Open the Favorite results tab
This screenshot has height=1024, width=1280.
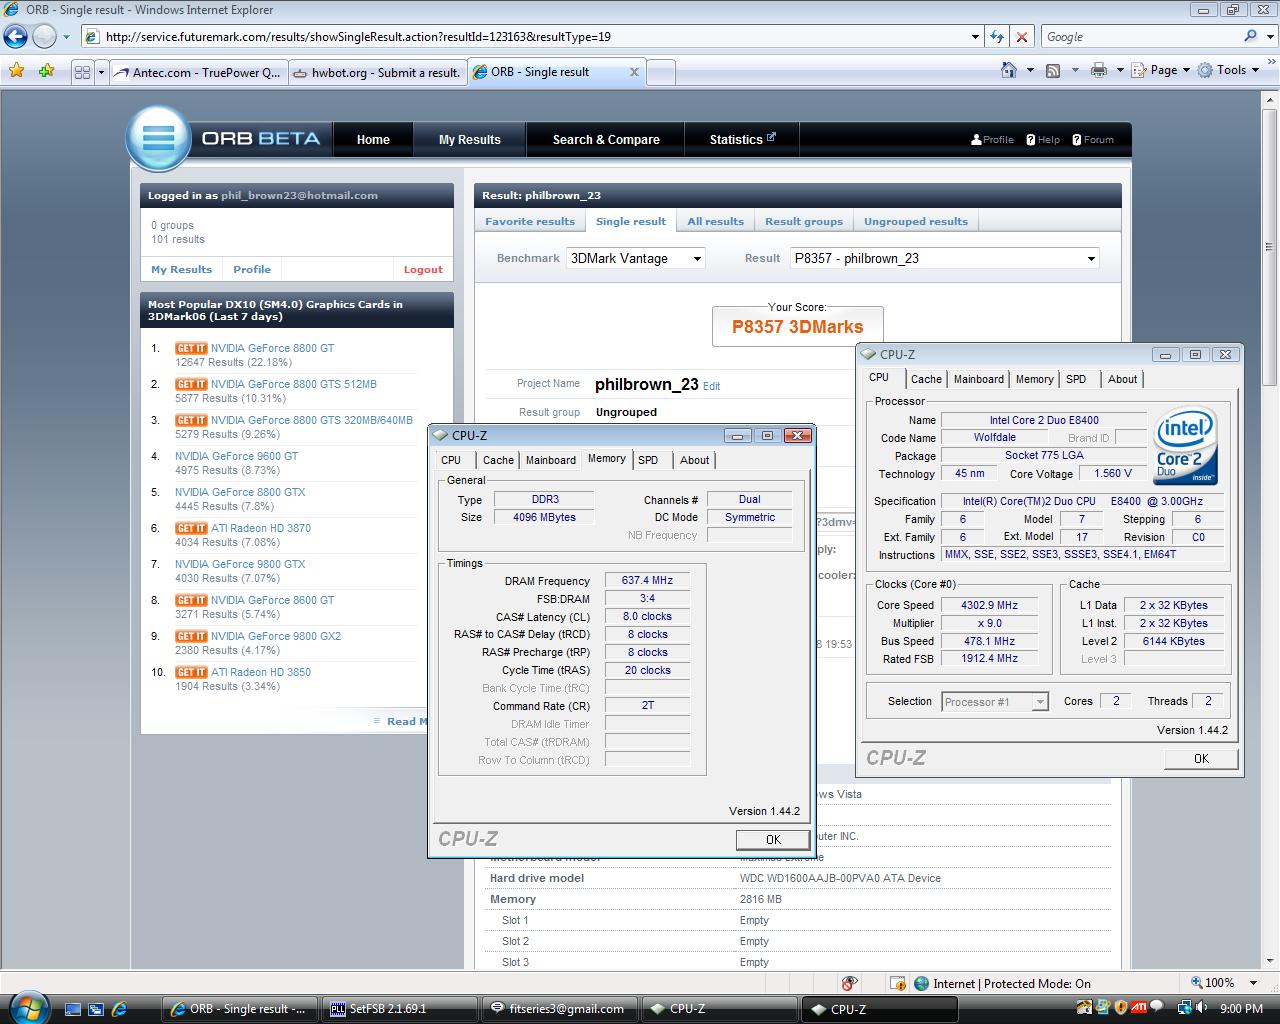tap(530, 221)
